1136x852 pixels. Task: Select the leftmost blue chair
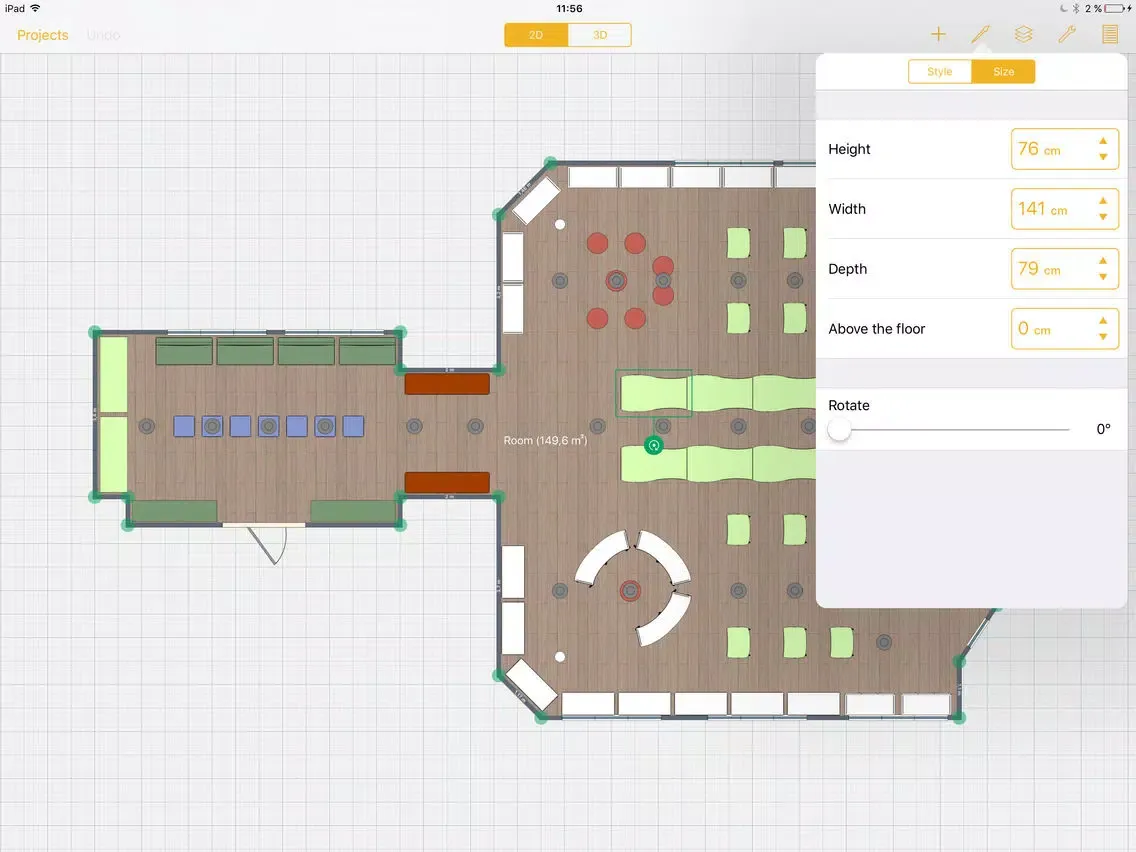pyautogui.click(x=184, y=426)
